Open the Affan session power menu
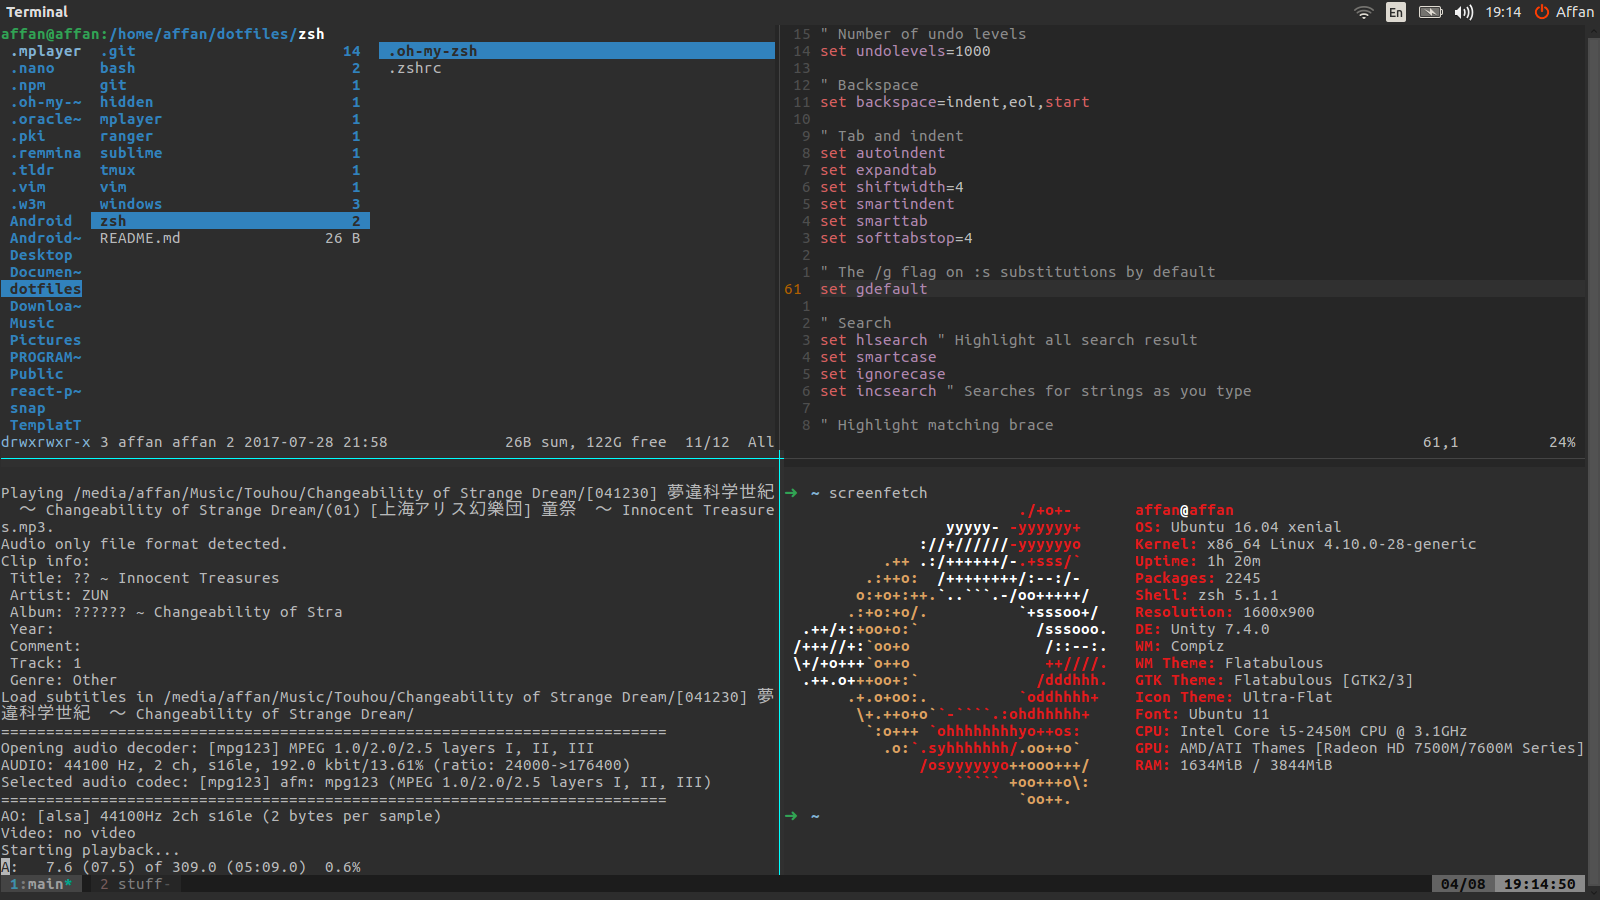This screenshot has height=900, width=1600. pos(1564,12)
